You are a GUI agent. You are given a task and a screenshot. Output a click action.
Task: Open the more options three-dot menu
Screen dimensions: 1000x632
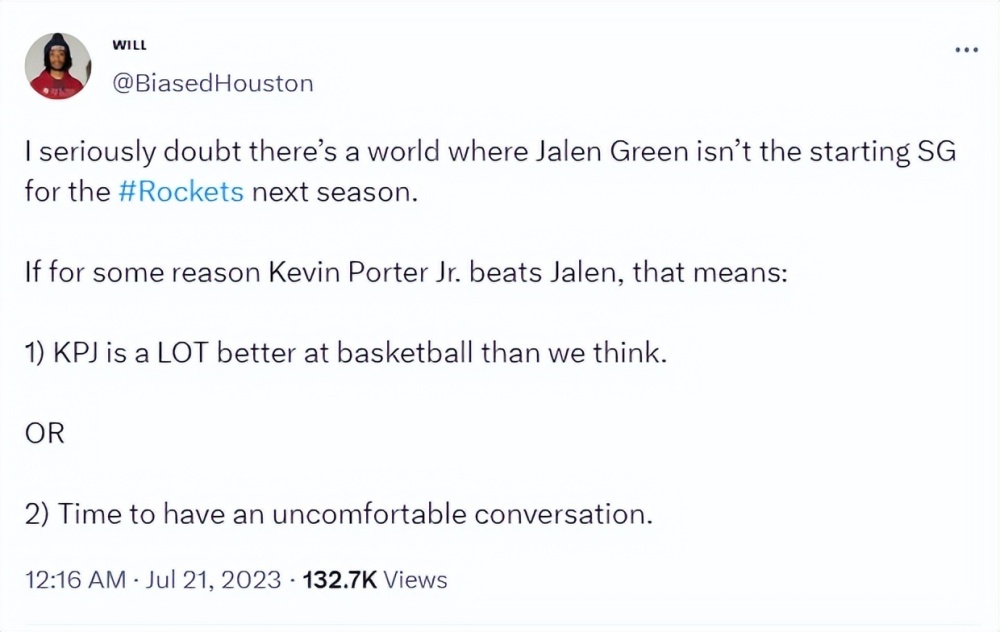tap(964, 49)
